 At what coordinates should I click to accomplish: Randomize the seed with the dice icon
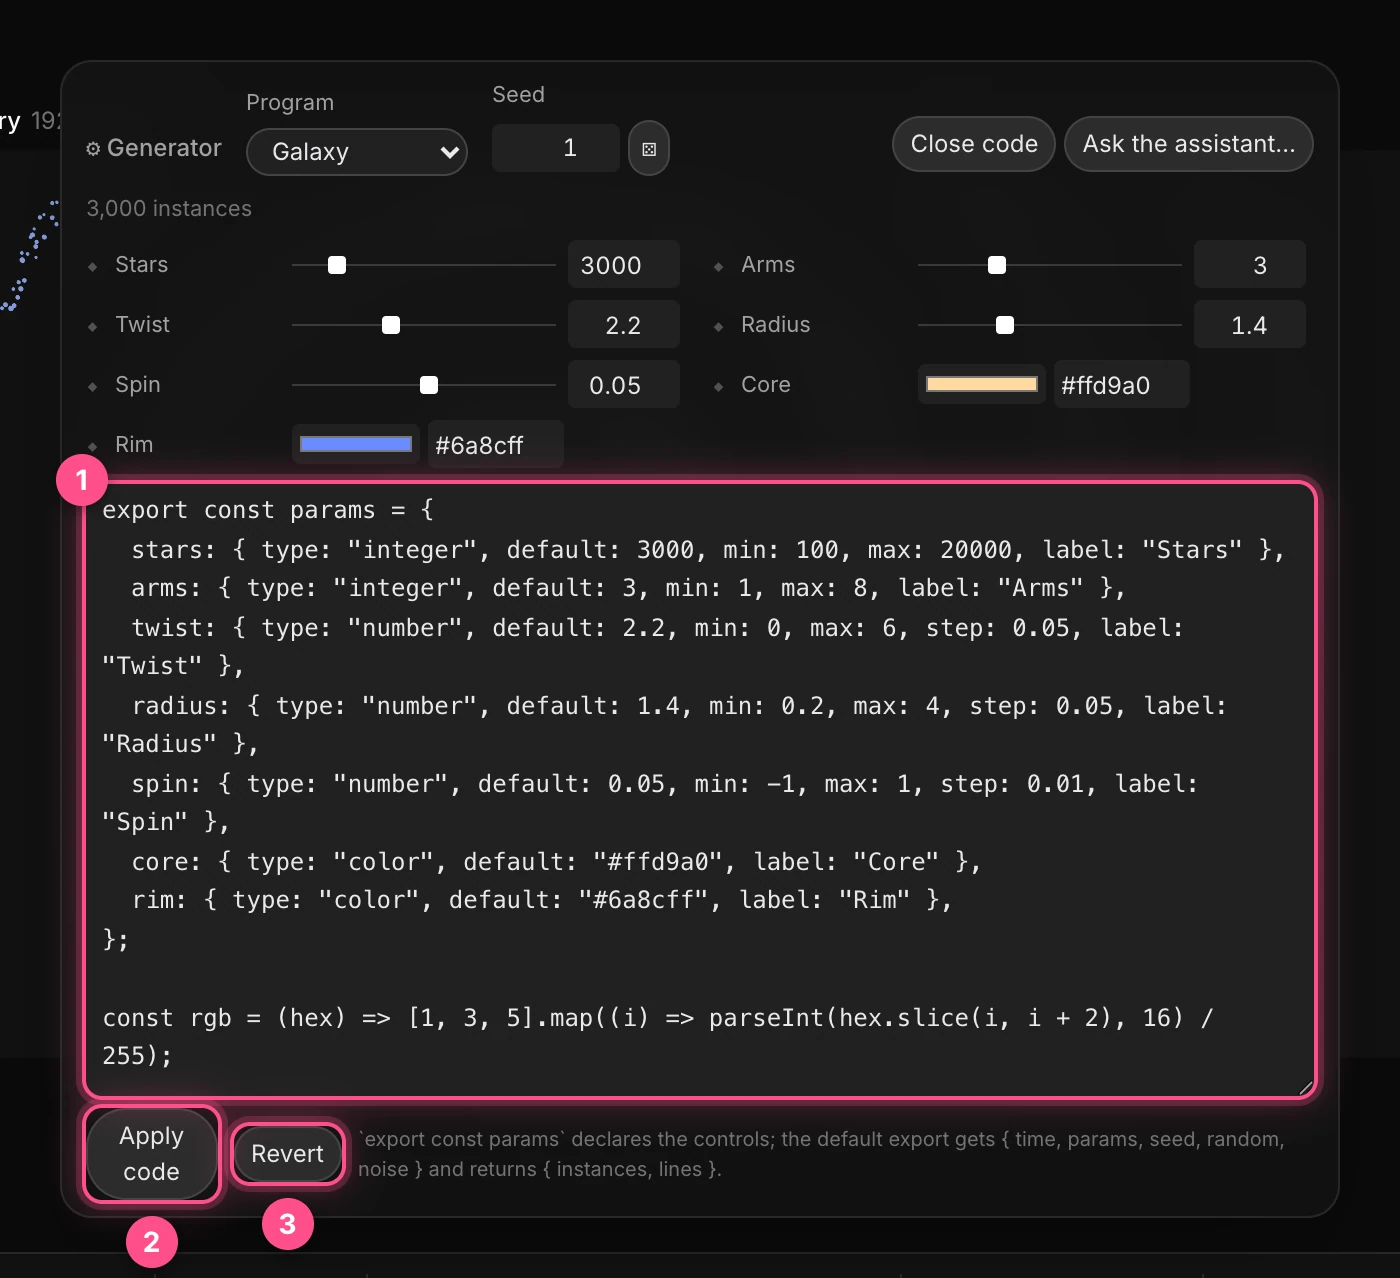pyautogui.click(x=649, y=149)
